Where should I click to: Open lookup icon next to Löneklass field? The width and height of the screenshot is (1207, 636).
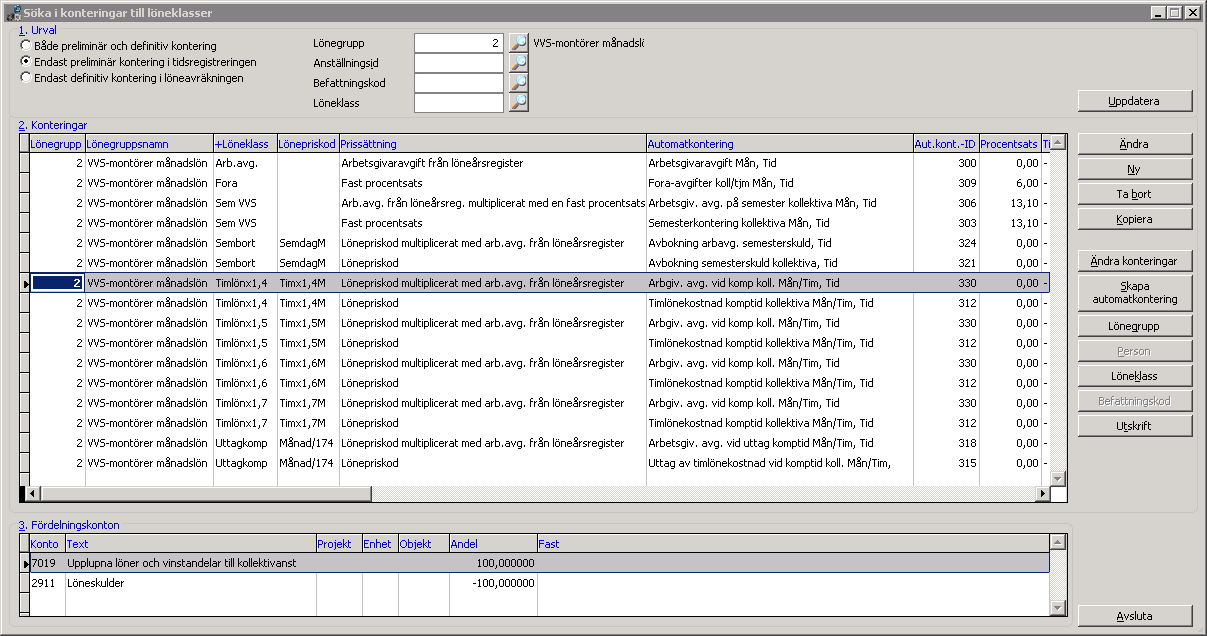(x=518, y=103)
